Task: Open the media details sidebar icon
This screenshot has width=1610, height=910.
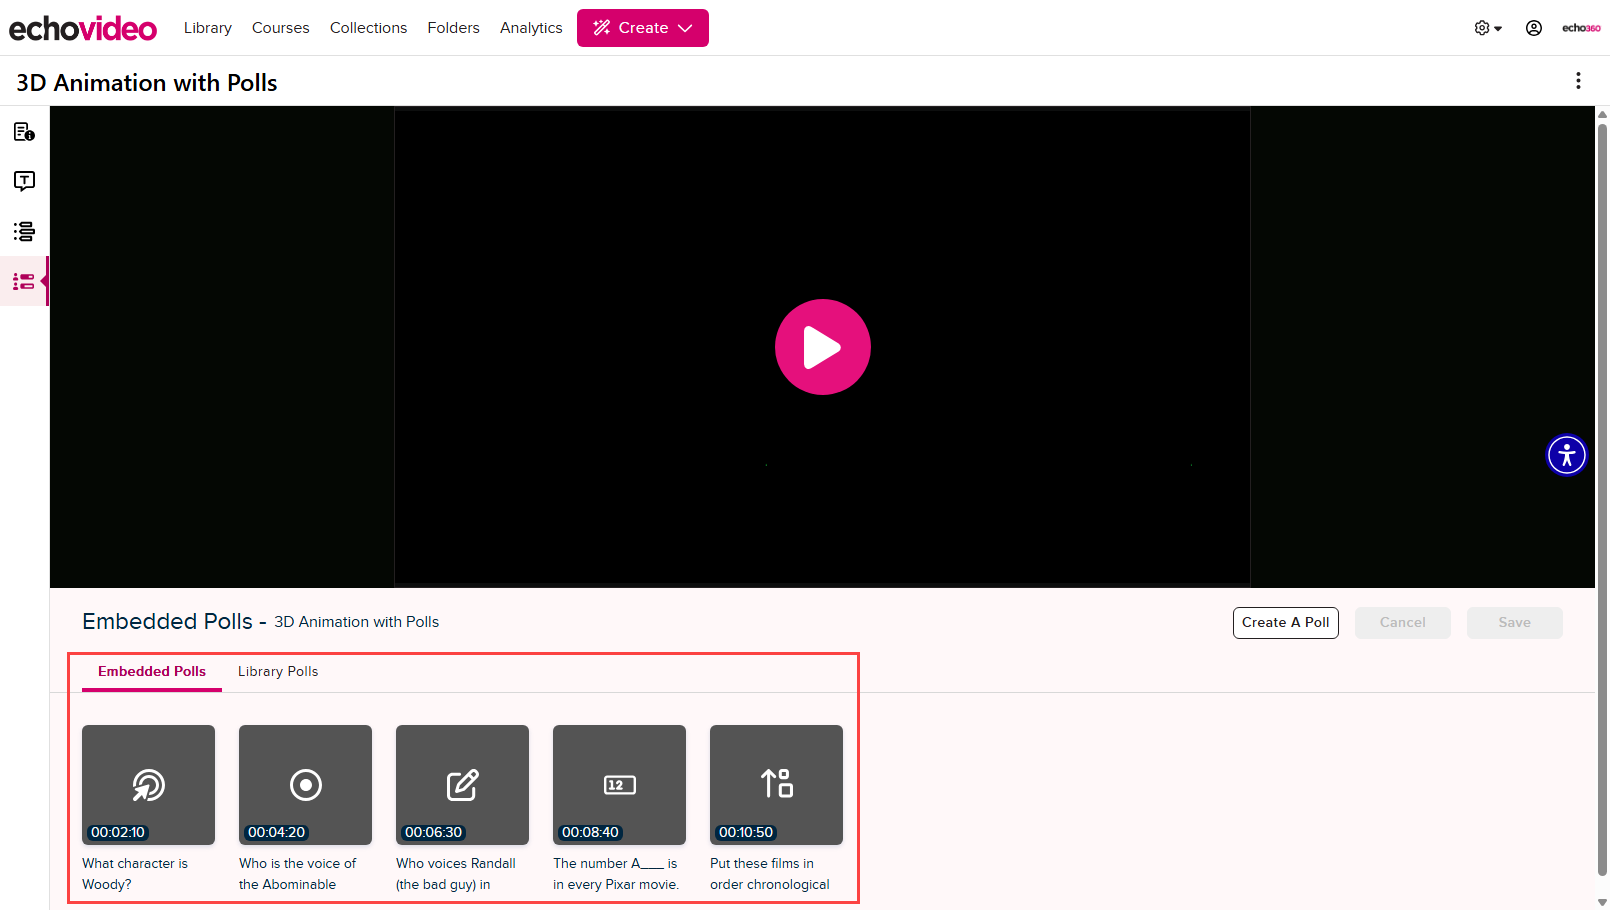Action: point(24,132)
